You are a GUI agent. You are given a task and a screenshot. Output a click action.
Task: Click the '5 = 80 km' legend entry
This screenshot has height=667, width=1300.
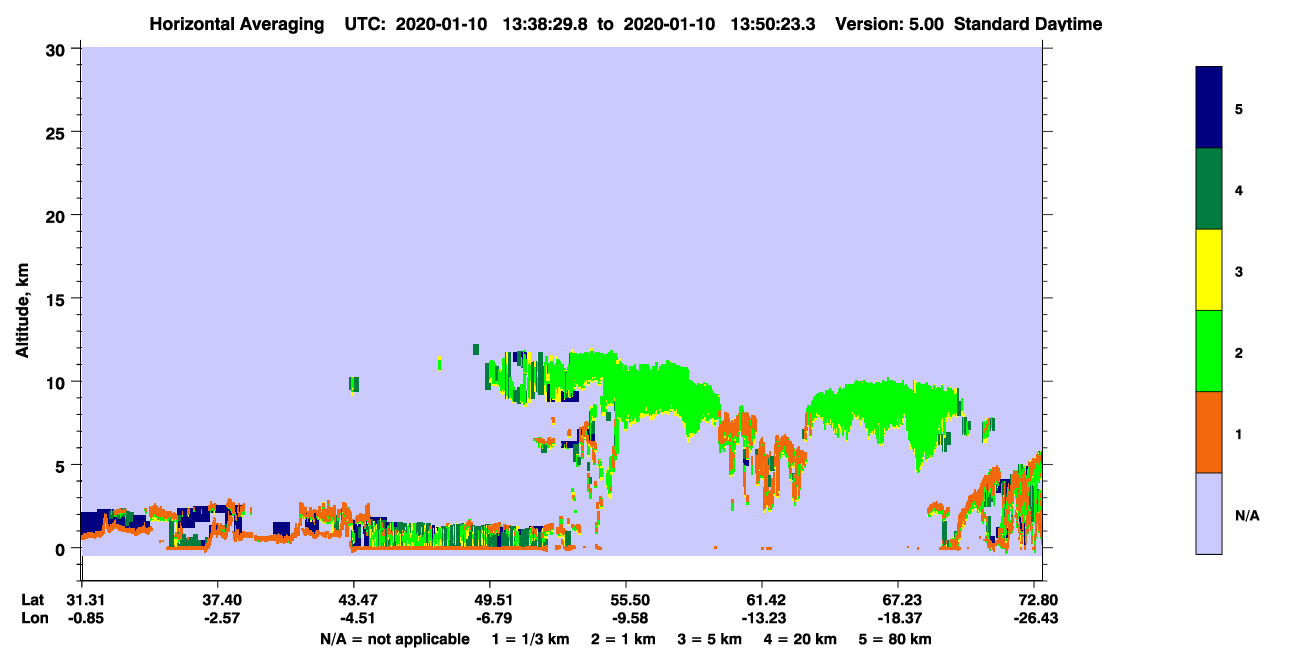pyautogui.click(x=897, y=639)
